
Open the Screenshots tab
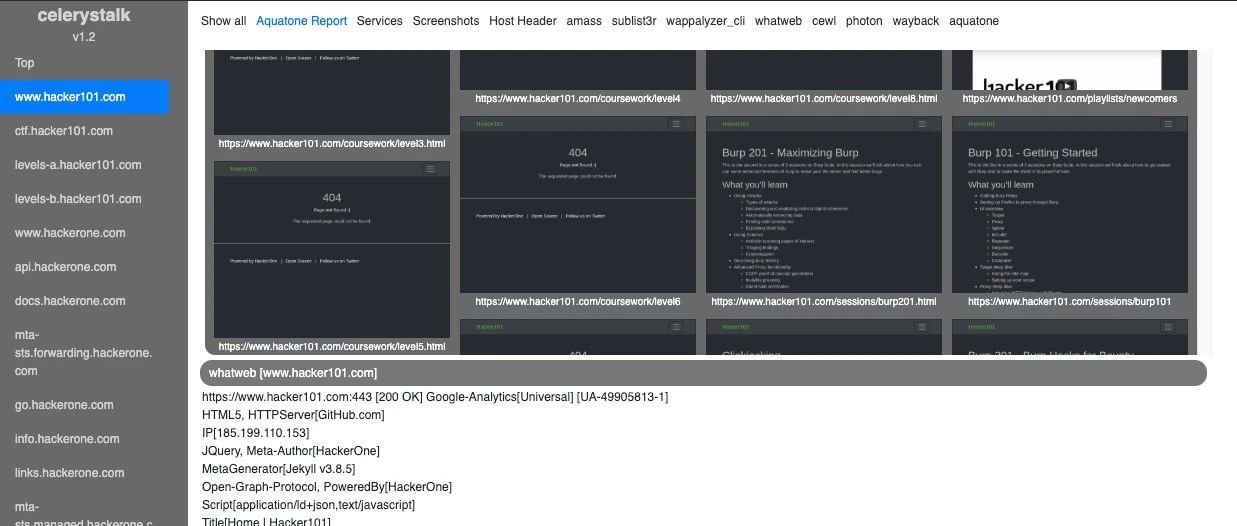point(446,21)
